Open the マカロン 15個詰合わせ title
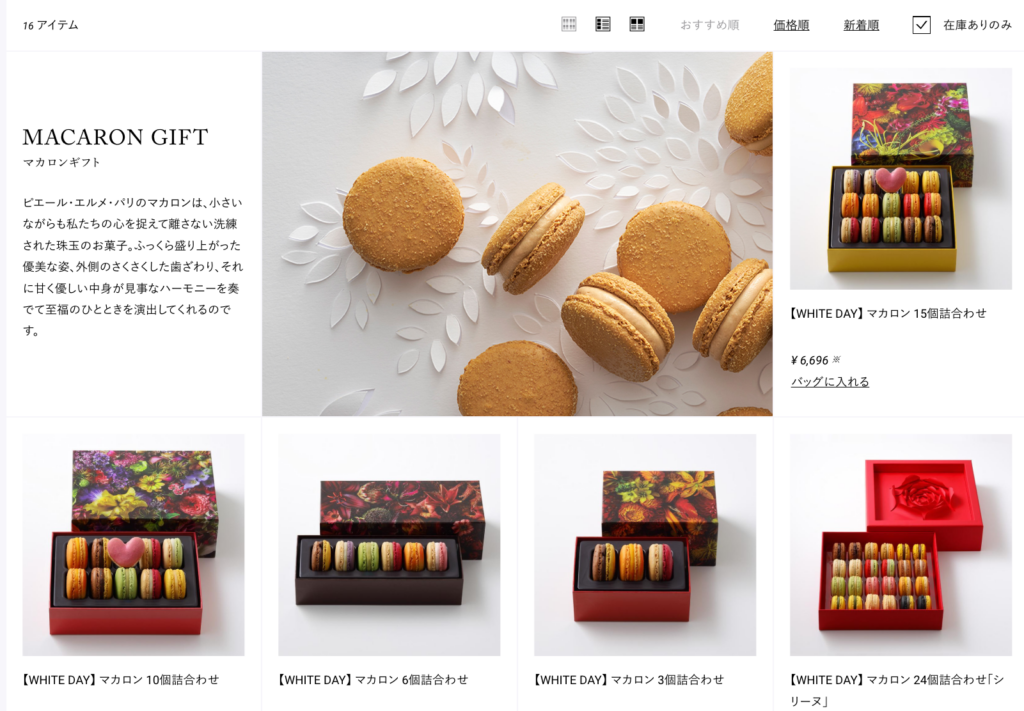 coord(888,313)
